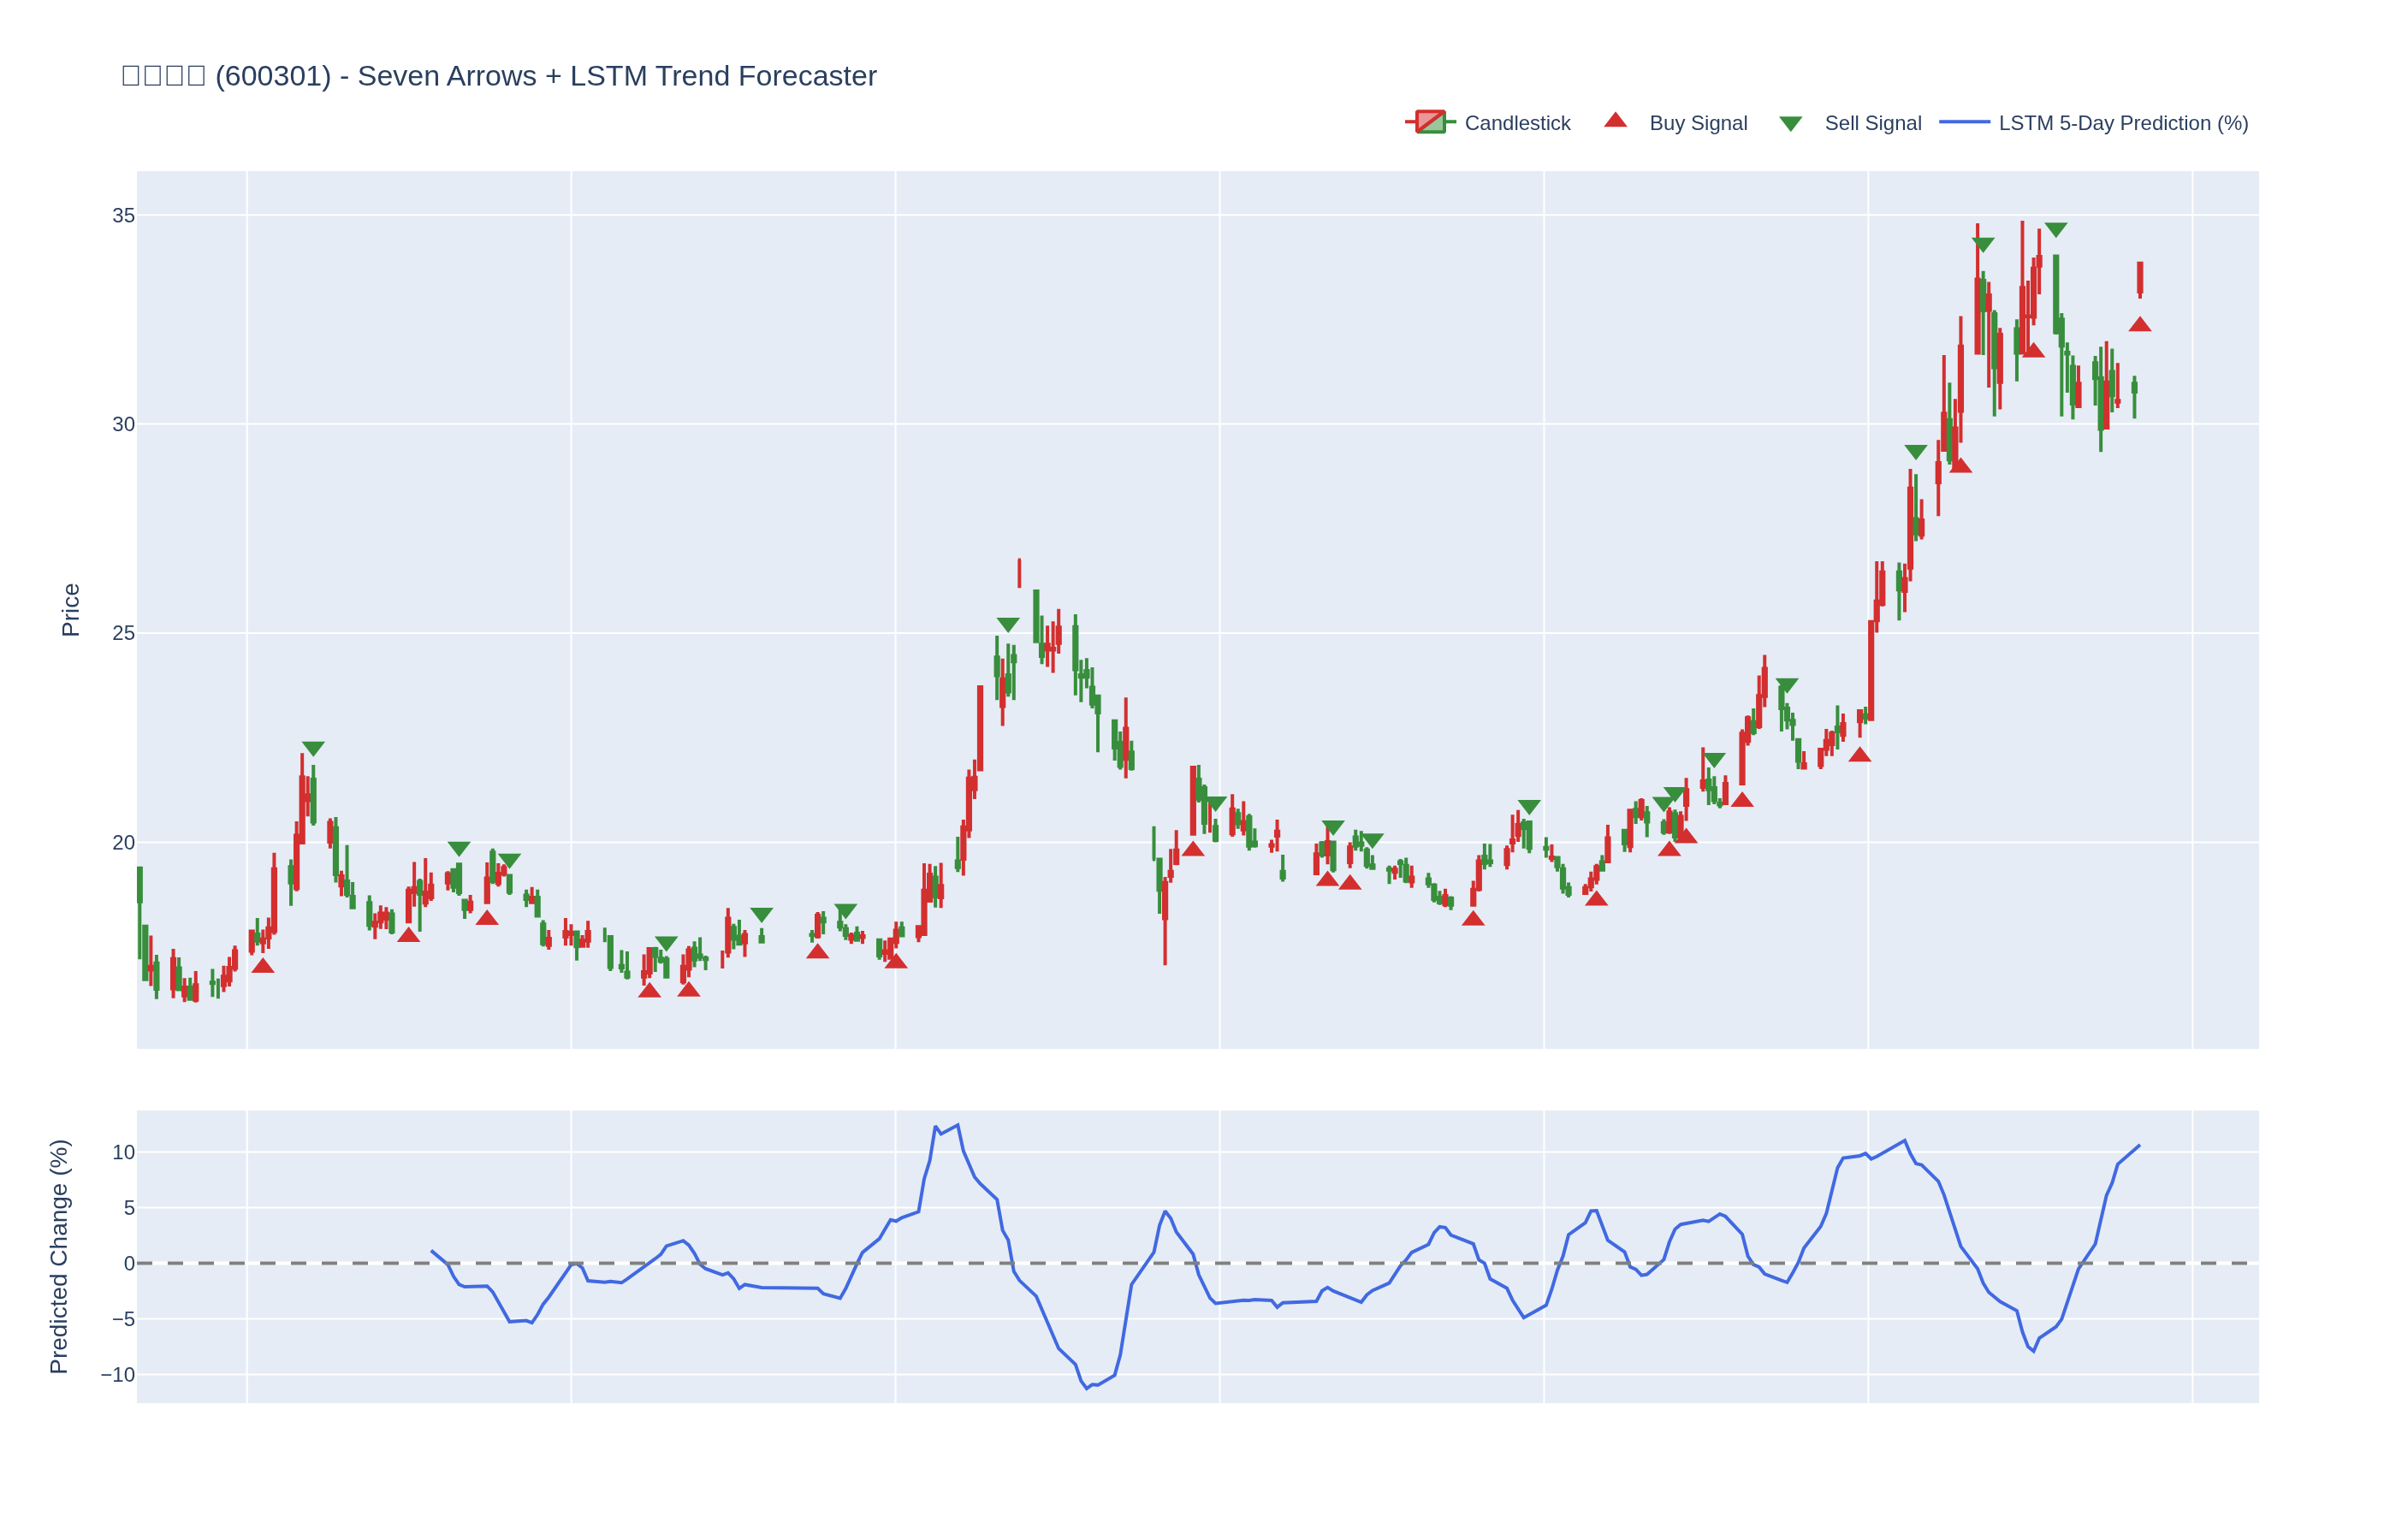2396x1540 pixels.
Task: Click the highest sell signal marker
Action: point(2056,230)
